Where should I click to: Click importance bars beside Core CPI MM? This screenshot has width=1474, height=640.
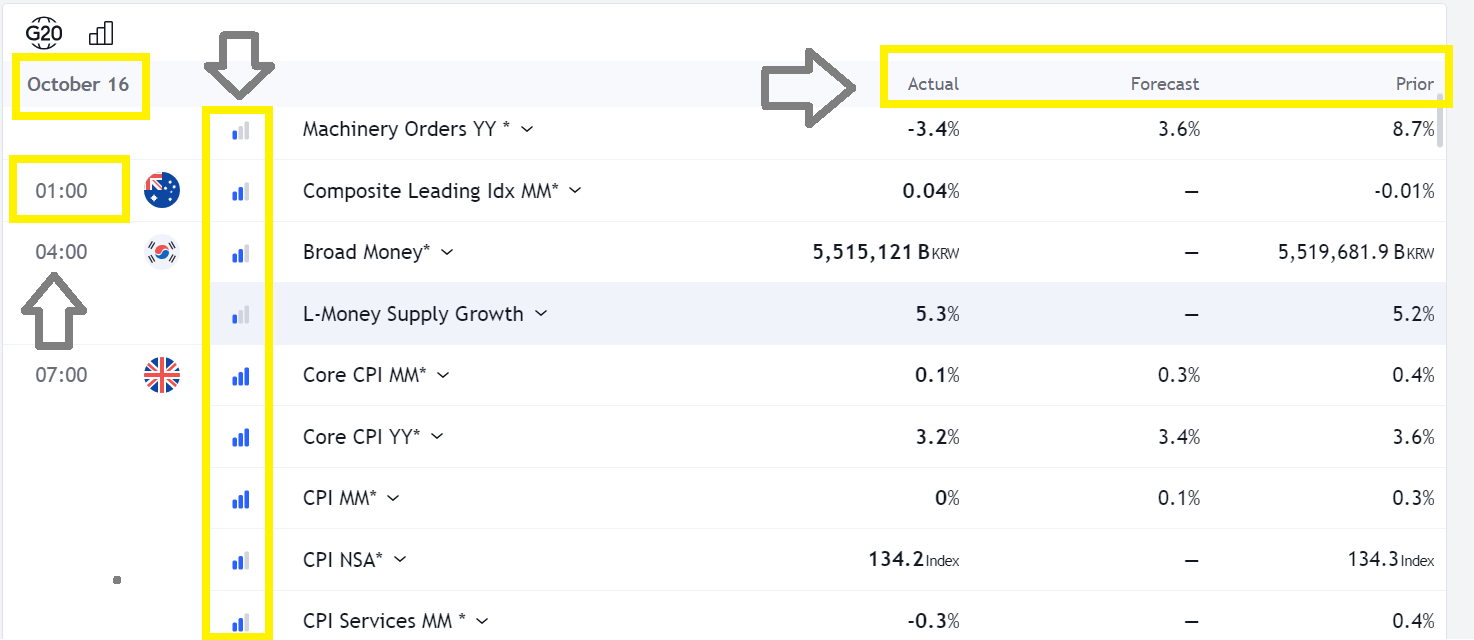coord(240,376)
